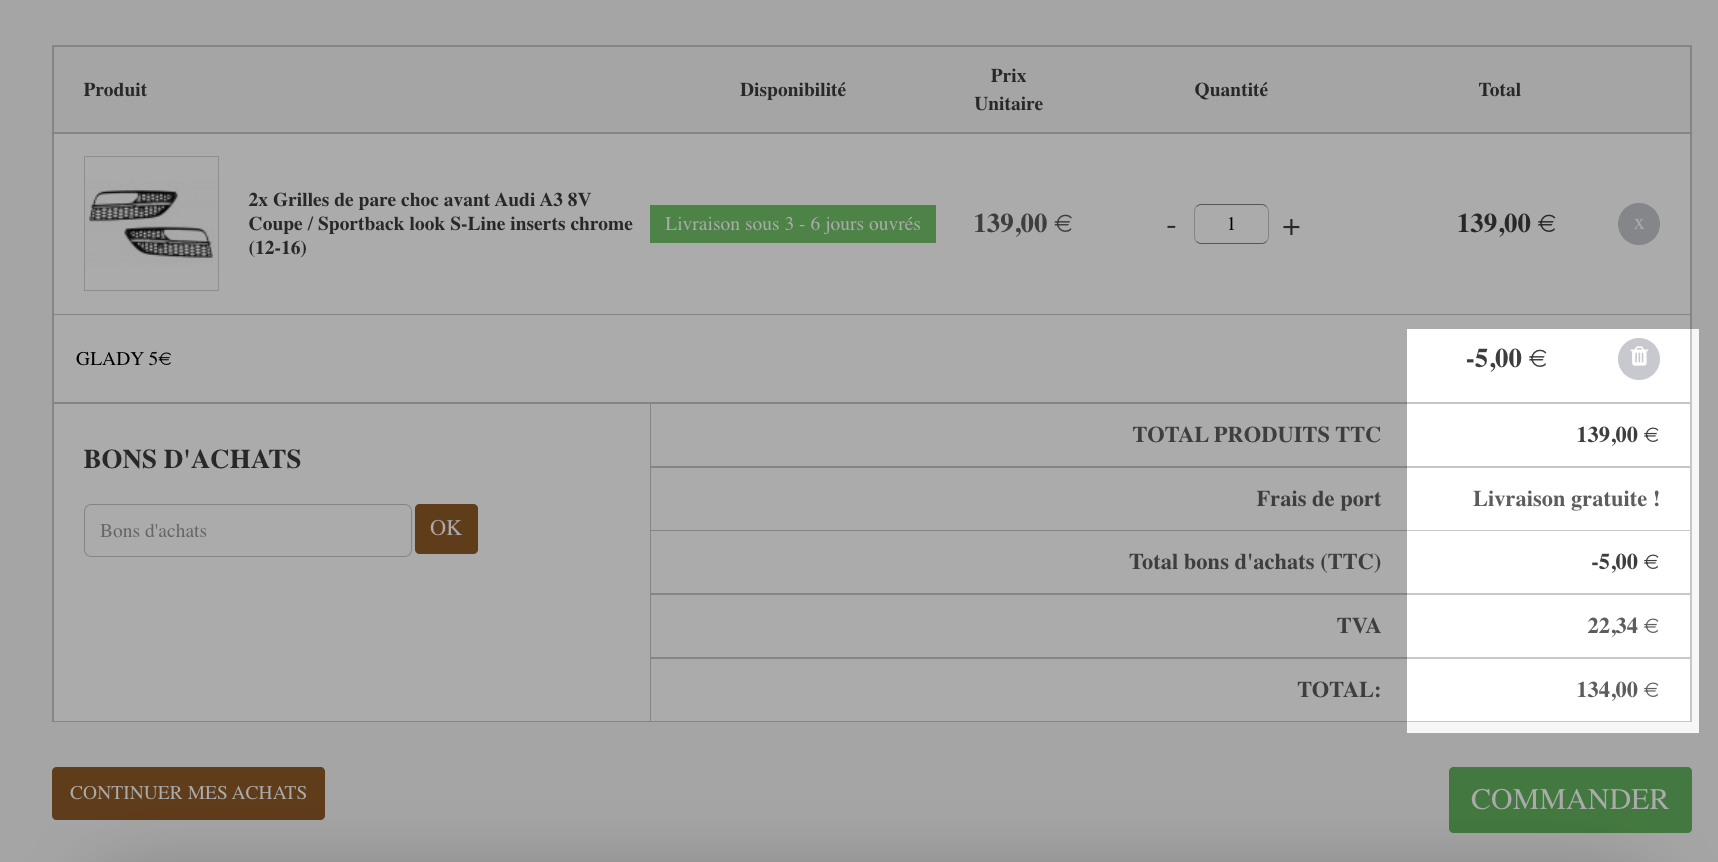Remove the Audi A3 grilles product with x icon

click(x=1638, y=224)
